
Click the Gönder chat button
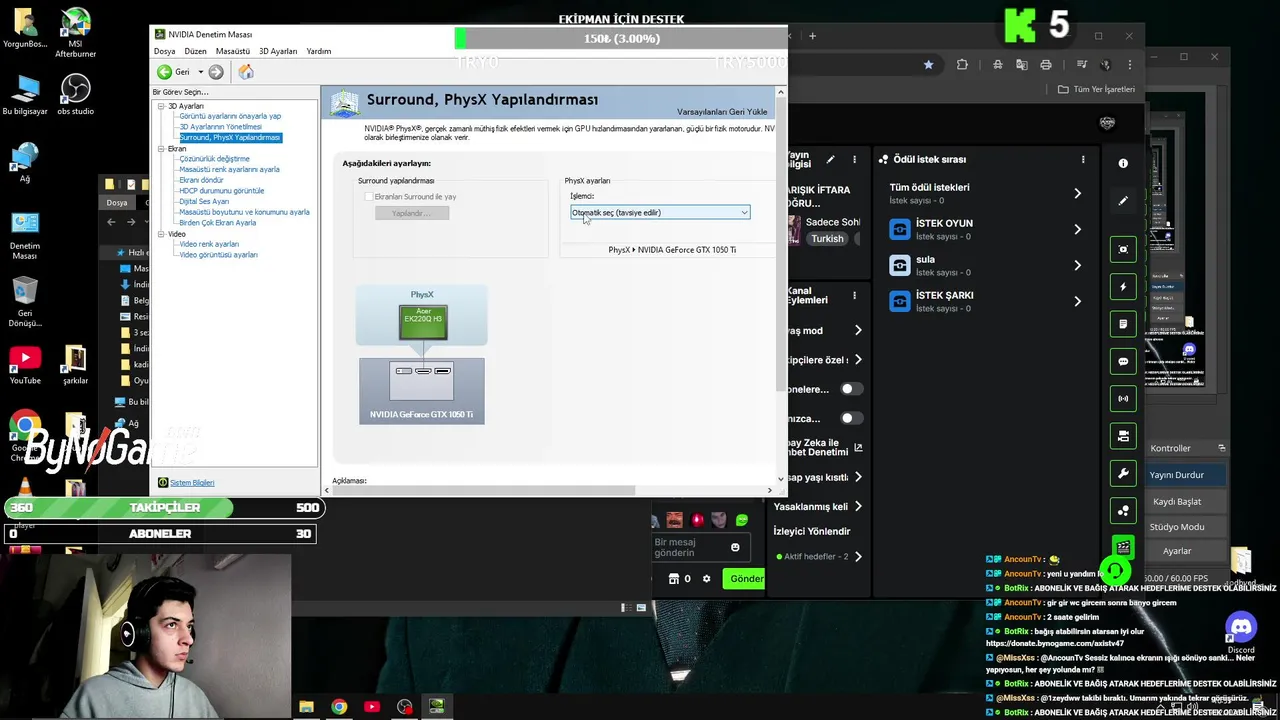(746, 578)
